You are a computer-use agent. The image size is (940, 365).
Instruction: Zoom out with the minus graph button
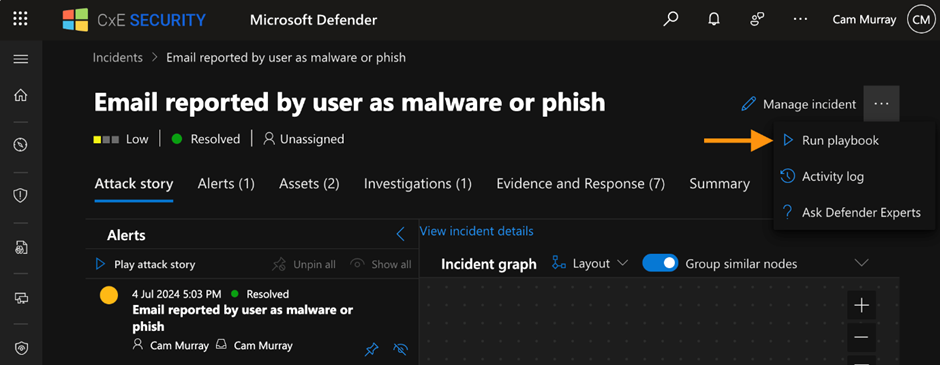point(861,337)
